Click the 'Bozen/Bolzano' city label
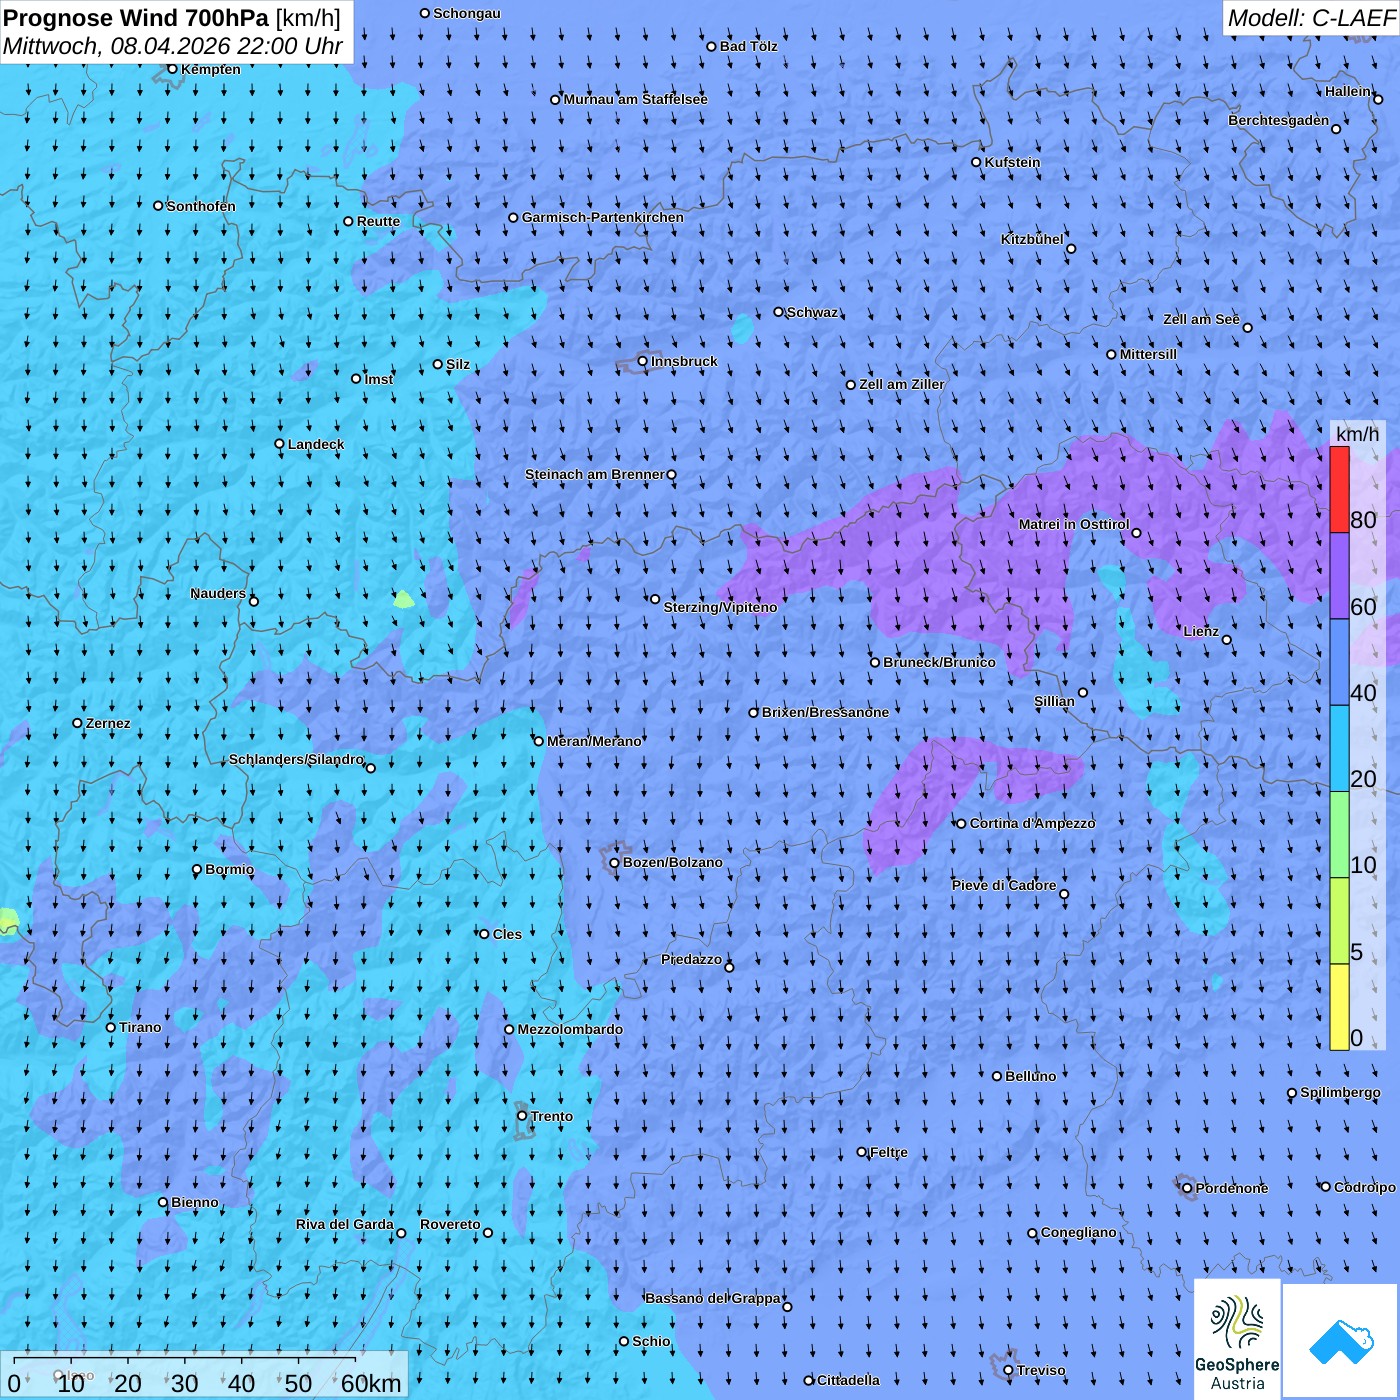Screen dimensions: 1400x1400 pos(672,862)
